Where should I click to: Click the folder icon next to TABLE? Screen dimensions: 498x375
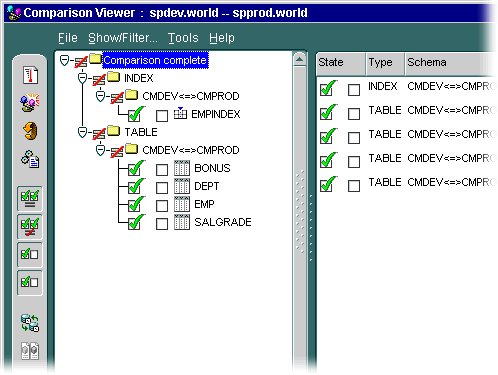point(114,131)
